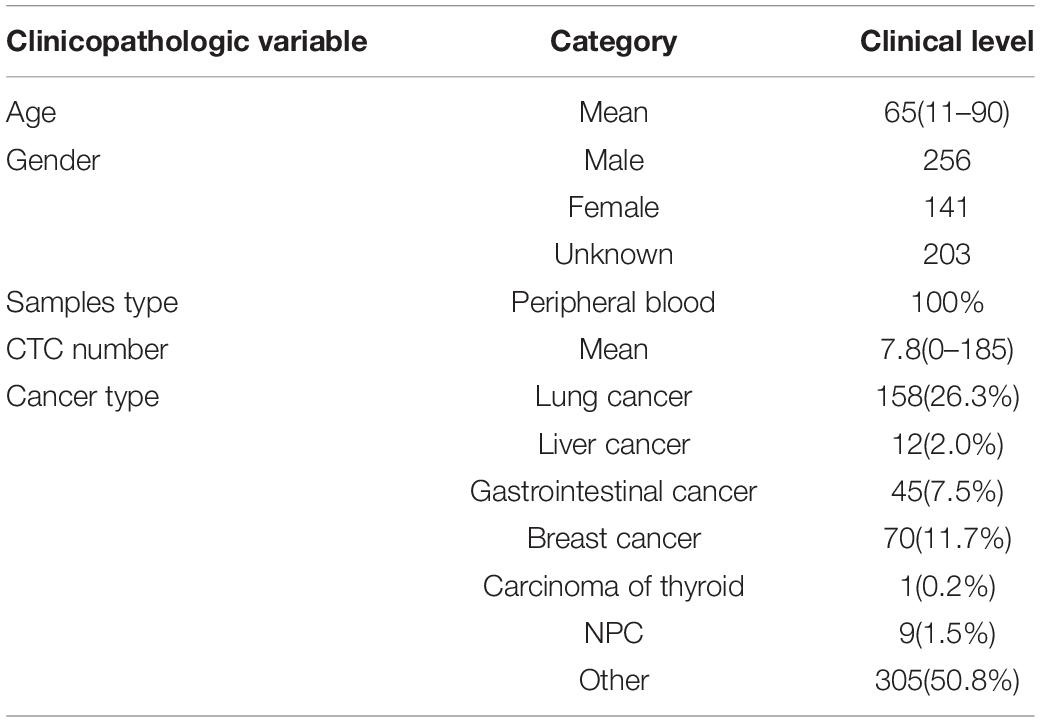
Task: Select the Cancer type row label
Action: coord(83,397)
